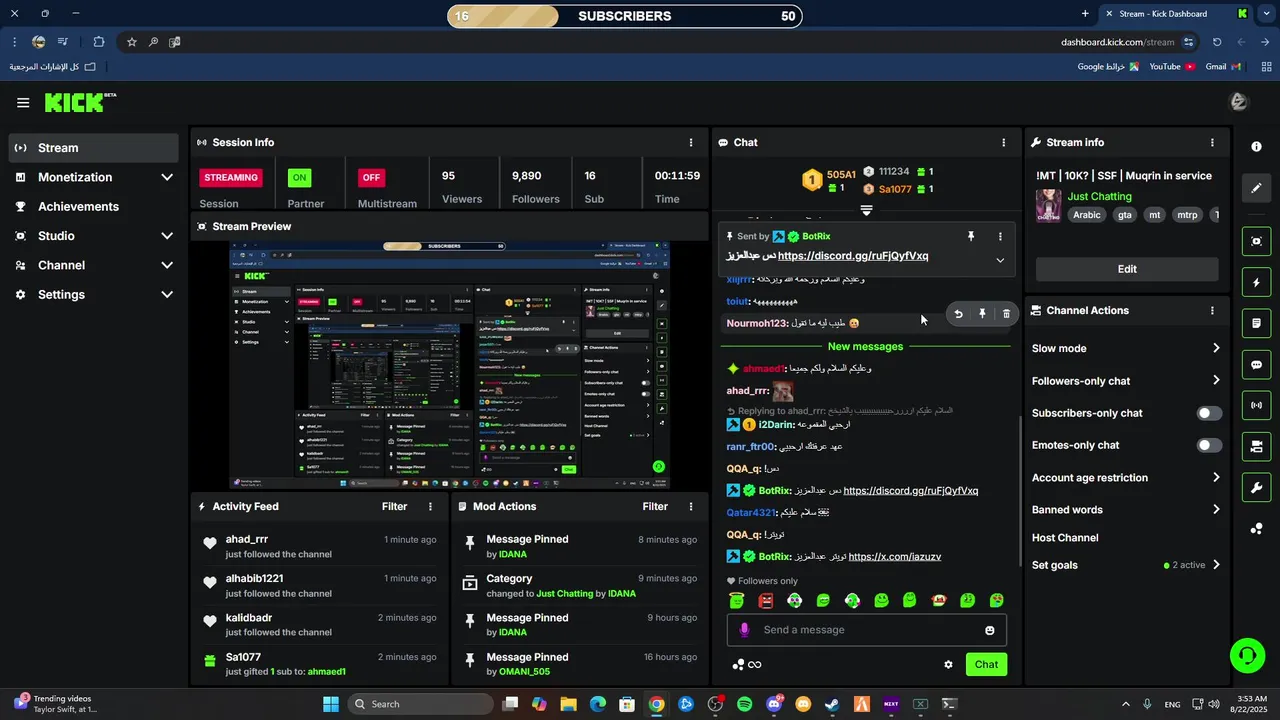Open Steam from the taskbar

click(x=832, y=704)
